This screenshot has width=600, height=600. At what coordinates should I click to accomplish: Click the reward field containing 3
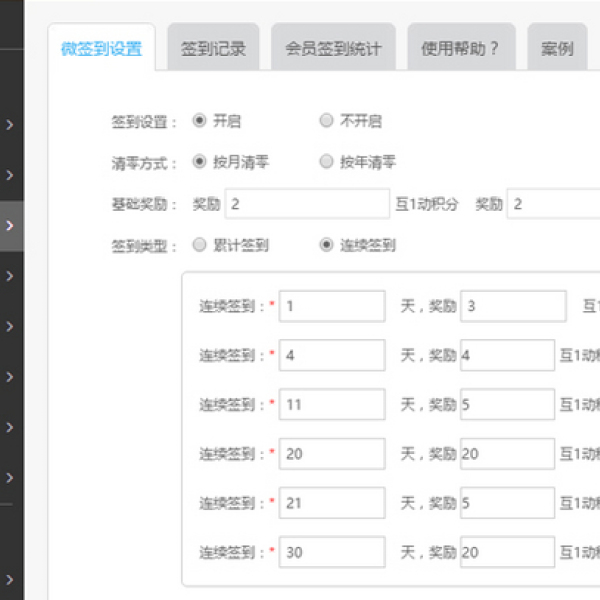point(512,306)
